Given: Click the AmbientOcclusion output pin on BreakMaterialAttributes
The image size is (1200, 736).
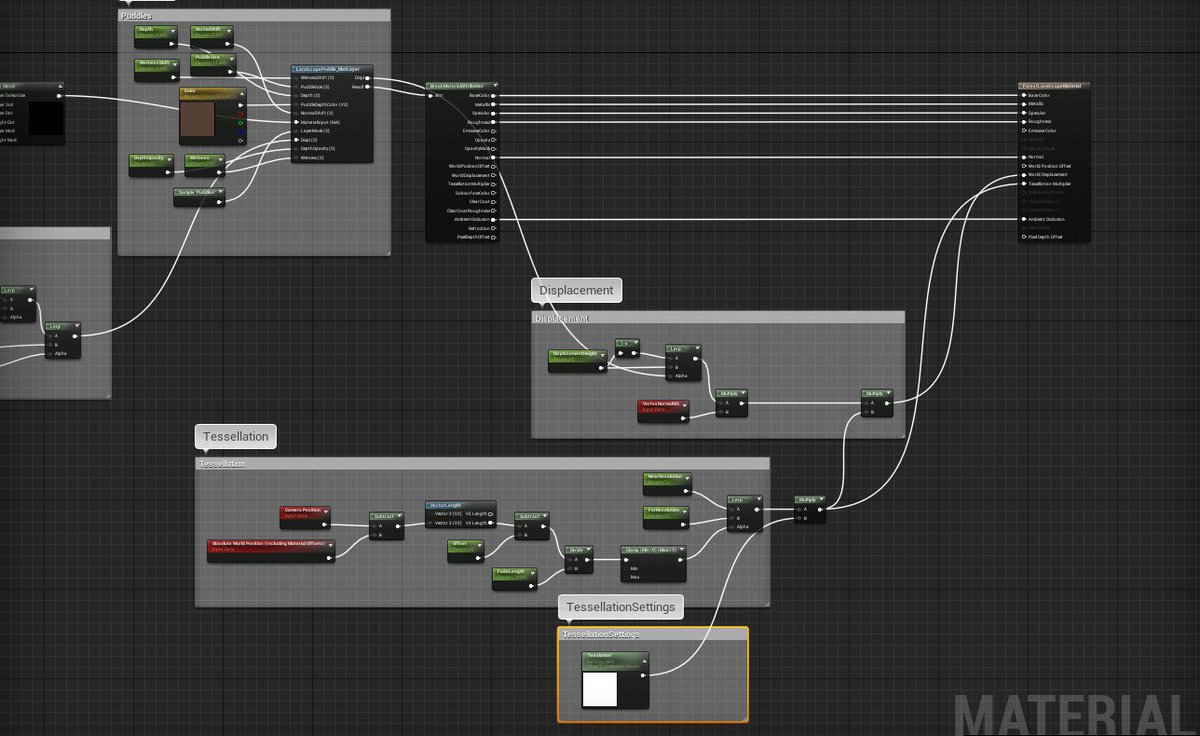Looking at the screenshot, I should pos(493,219).
